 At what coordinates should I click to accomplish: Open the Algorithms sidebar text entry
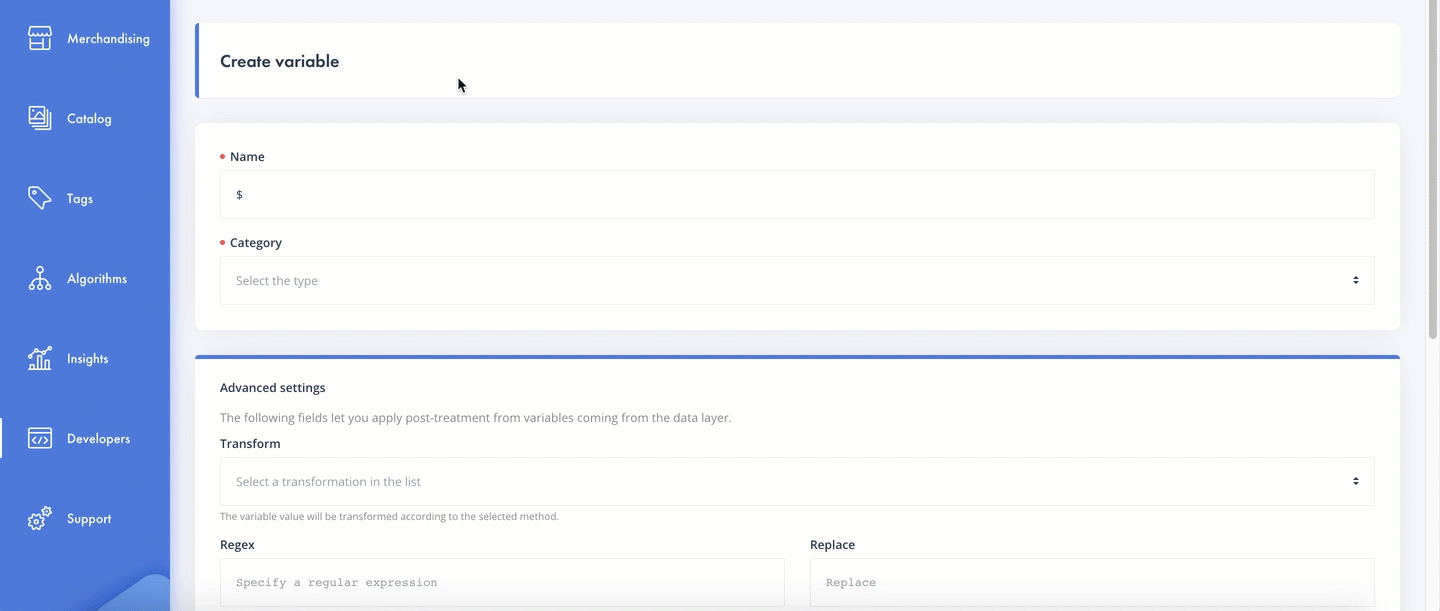point(97,278)
